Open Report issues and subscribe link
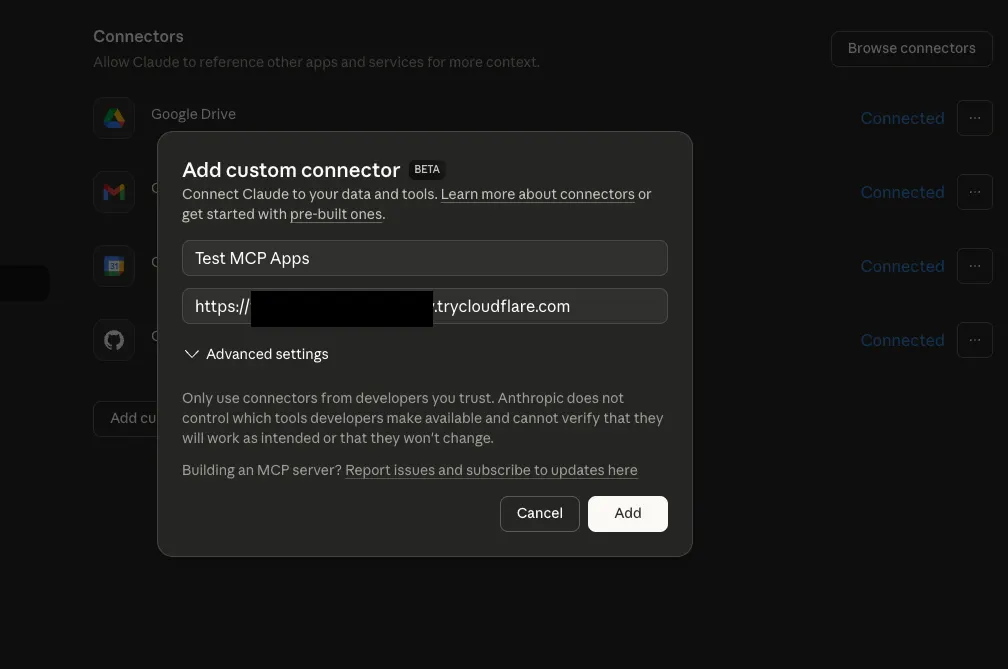 pyautogui.click(x=491, y=470)
